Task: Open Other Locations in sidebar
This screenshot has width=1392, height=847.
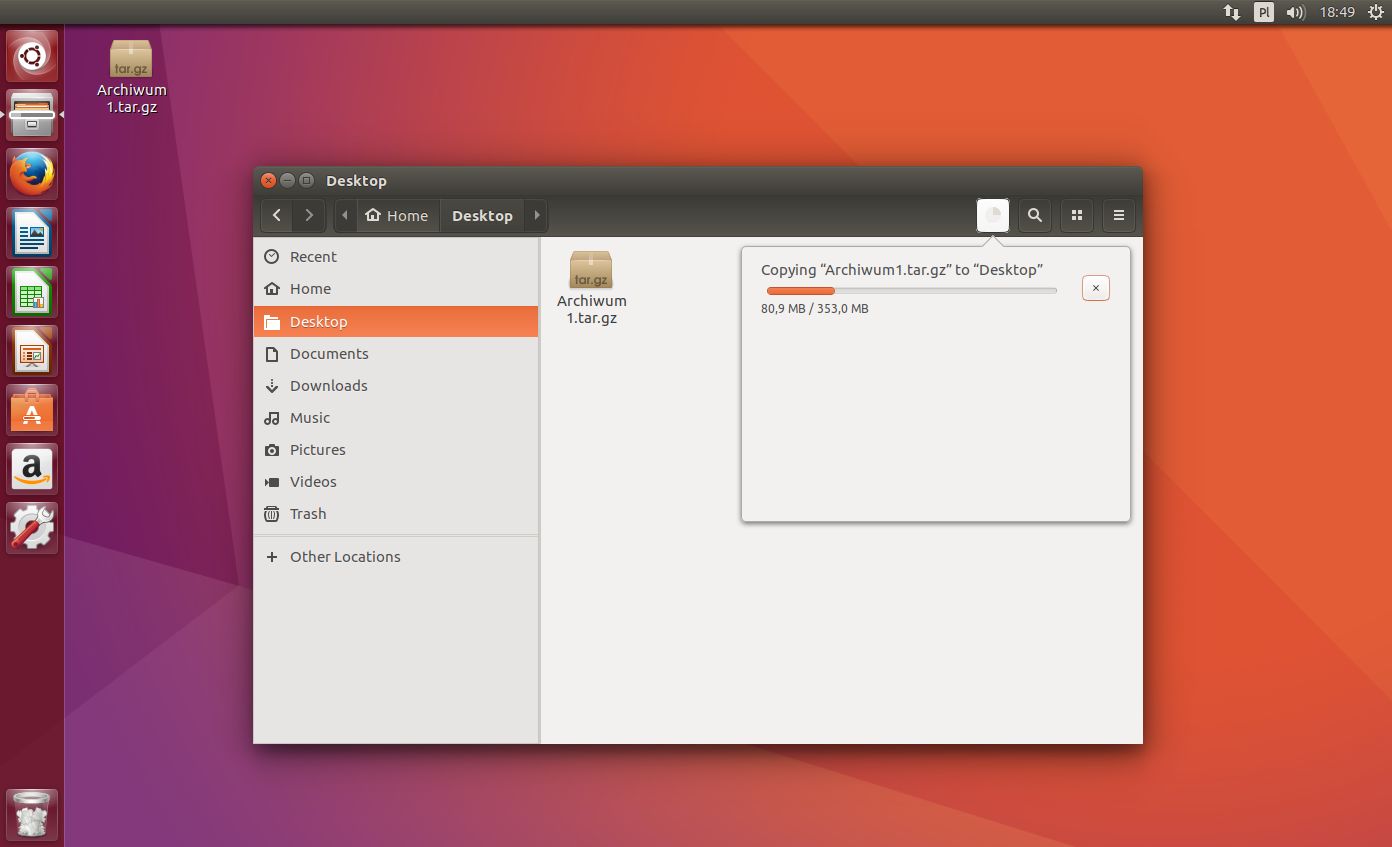Action: pos(396,557)
